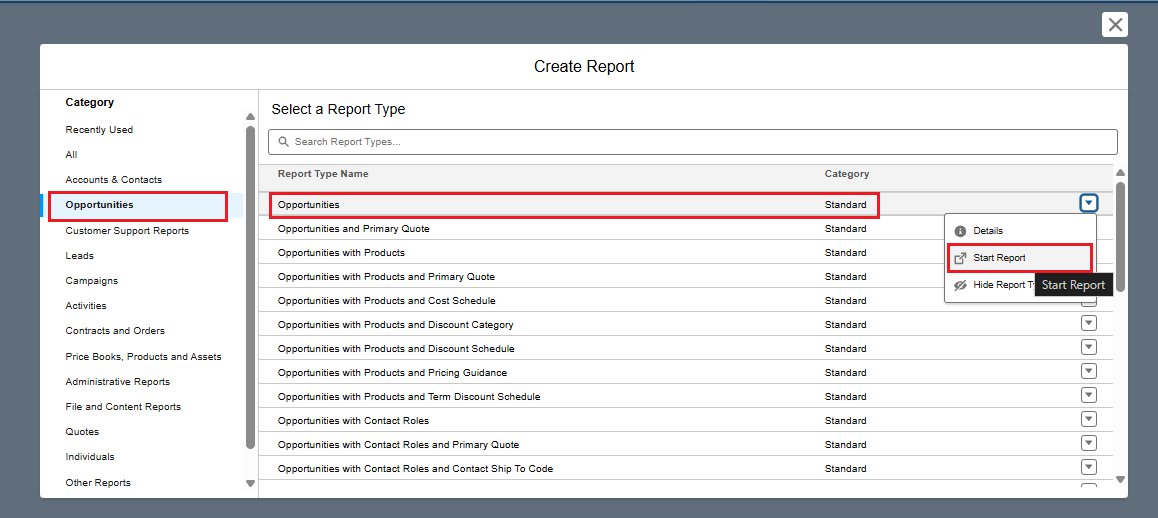
Task: Open dropdown for Opportunities with Products and Pricing Guidance
Action: coord(1089,371)
